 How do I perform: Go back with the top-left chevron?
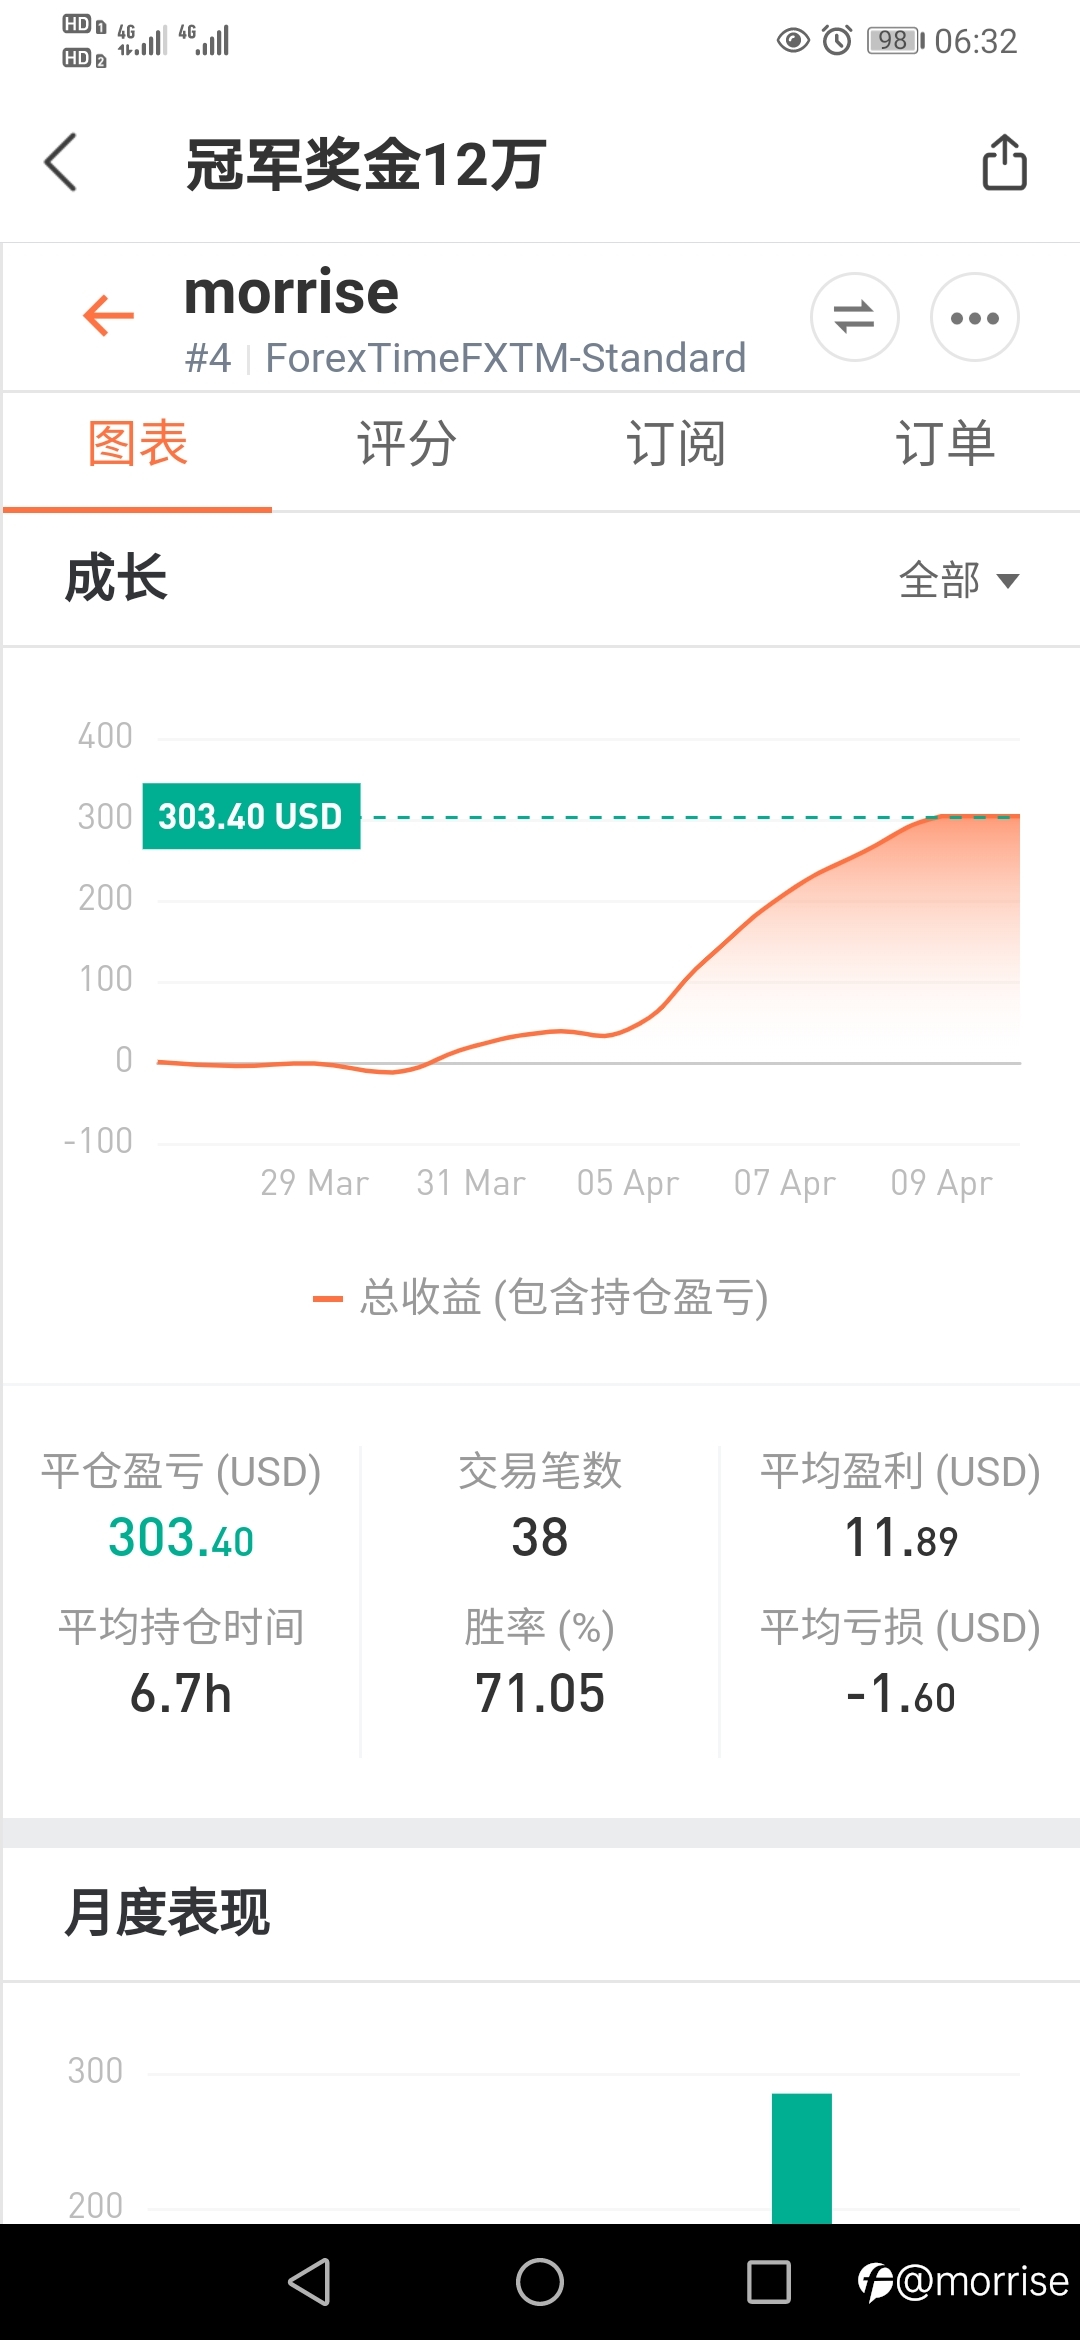tap(61, 162)
